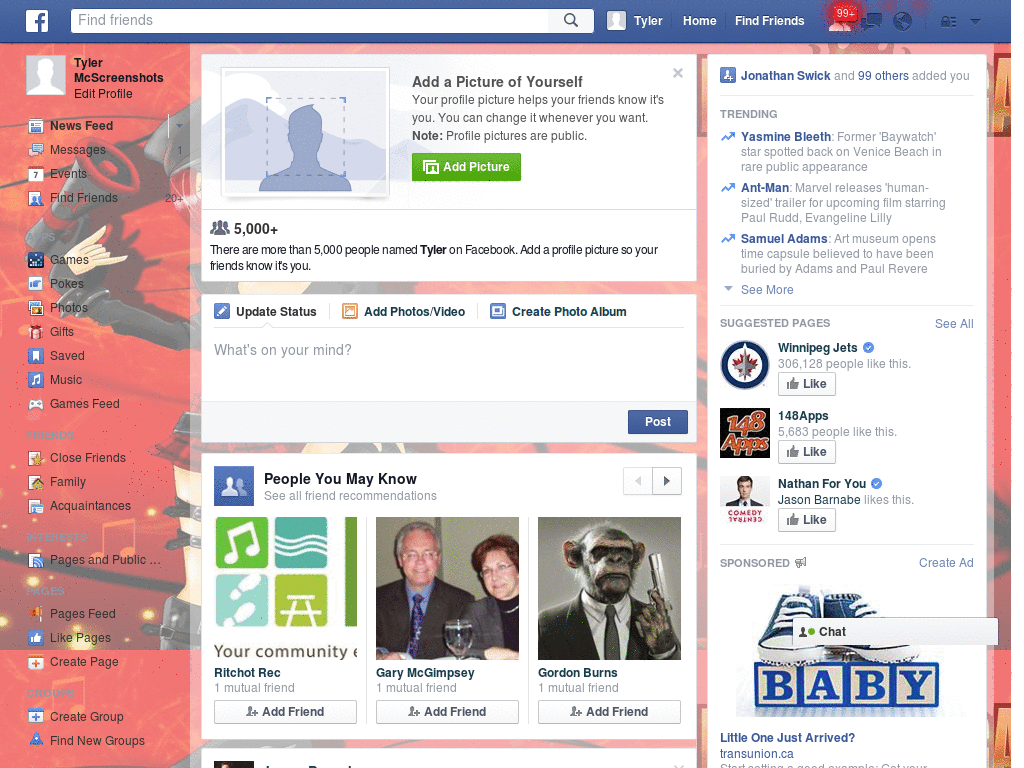Open Music icon in sidebar

tap(36, 380)
